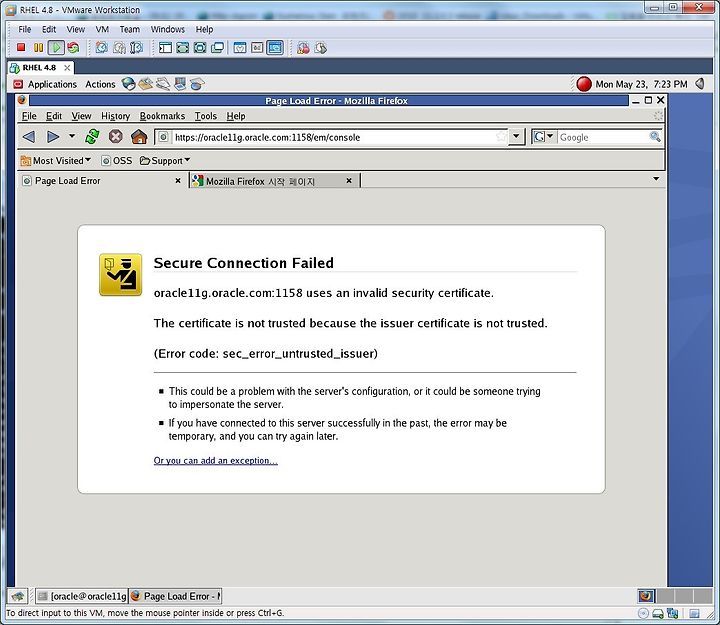This screenshot has width=720, height=625.
Task: Expand the Support bookmarks folder
Action: click(165, 161)
